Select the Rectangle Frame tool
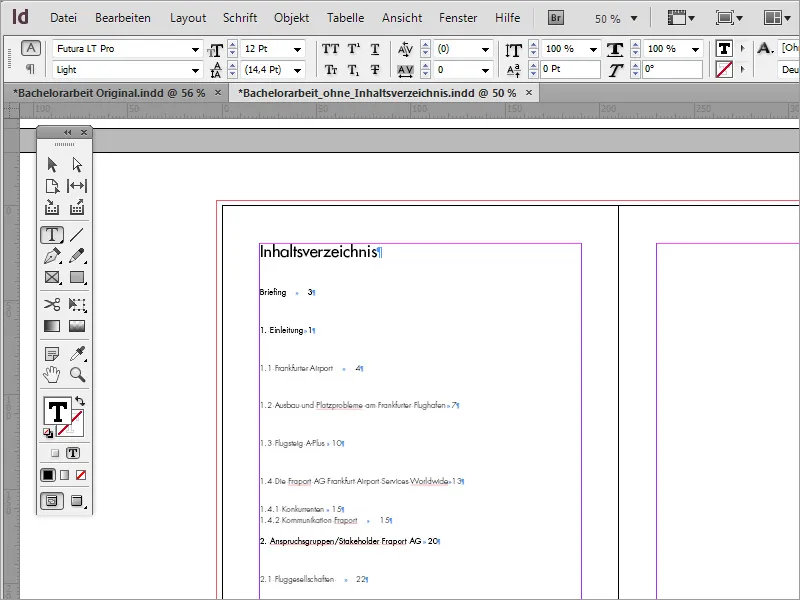 (x=52, y=277)
